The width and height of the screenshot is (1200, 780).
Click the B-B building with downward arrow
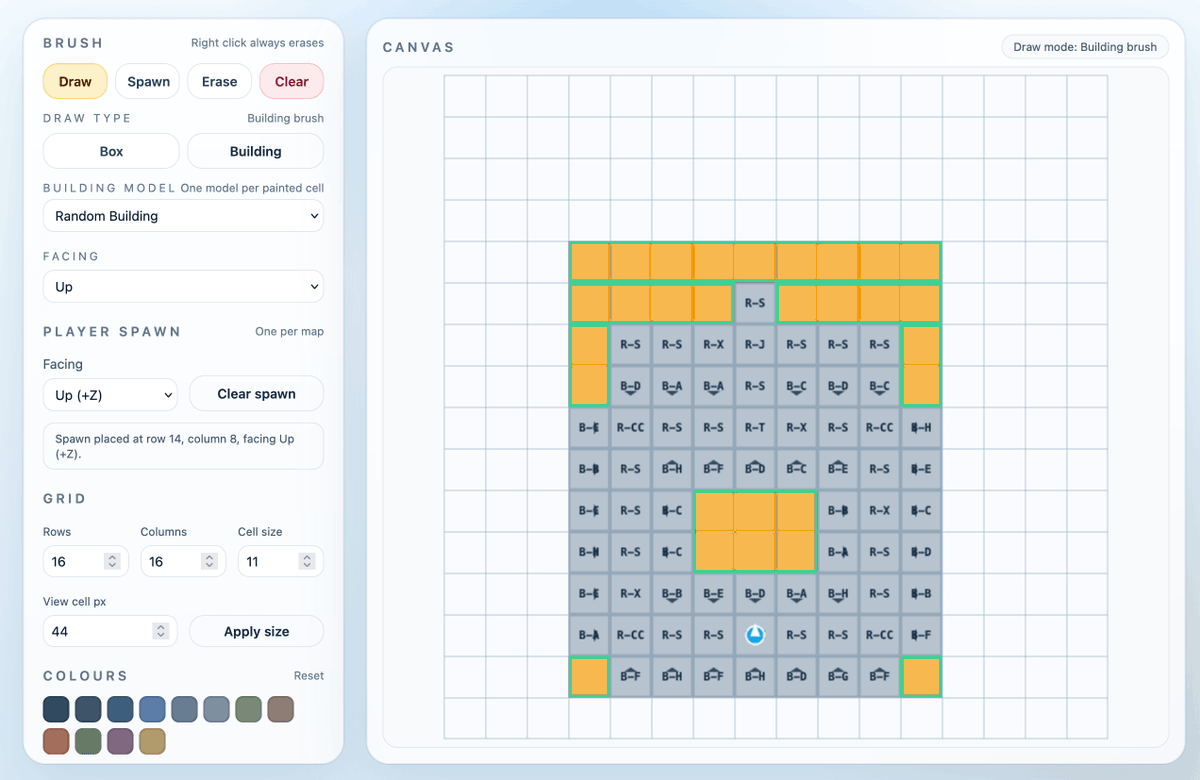673,594
